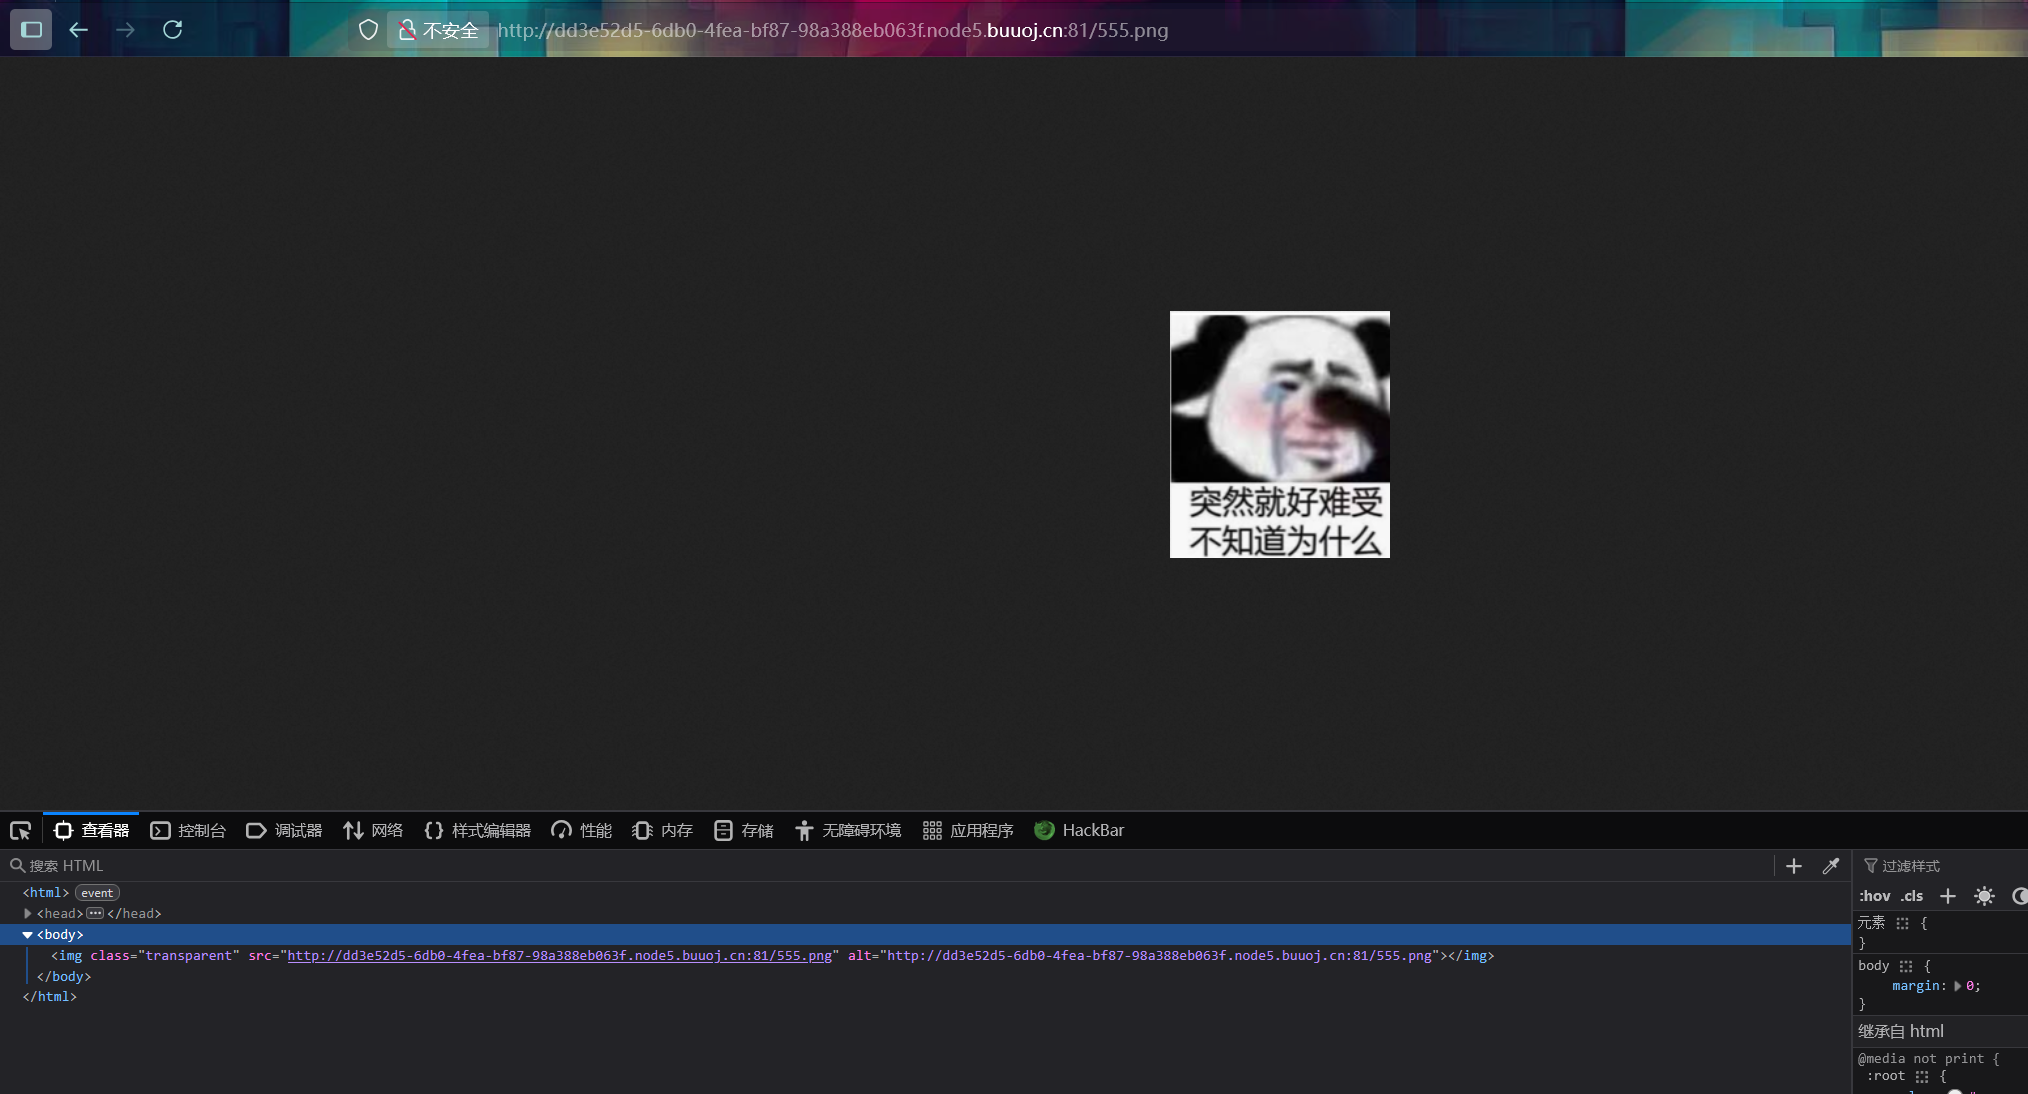Create a new node with plus button

point(1794,866)
